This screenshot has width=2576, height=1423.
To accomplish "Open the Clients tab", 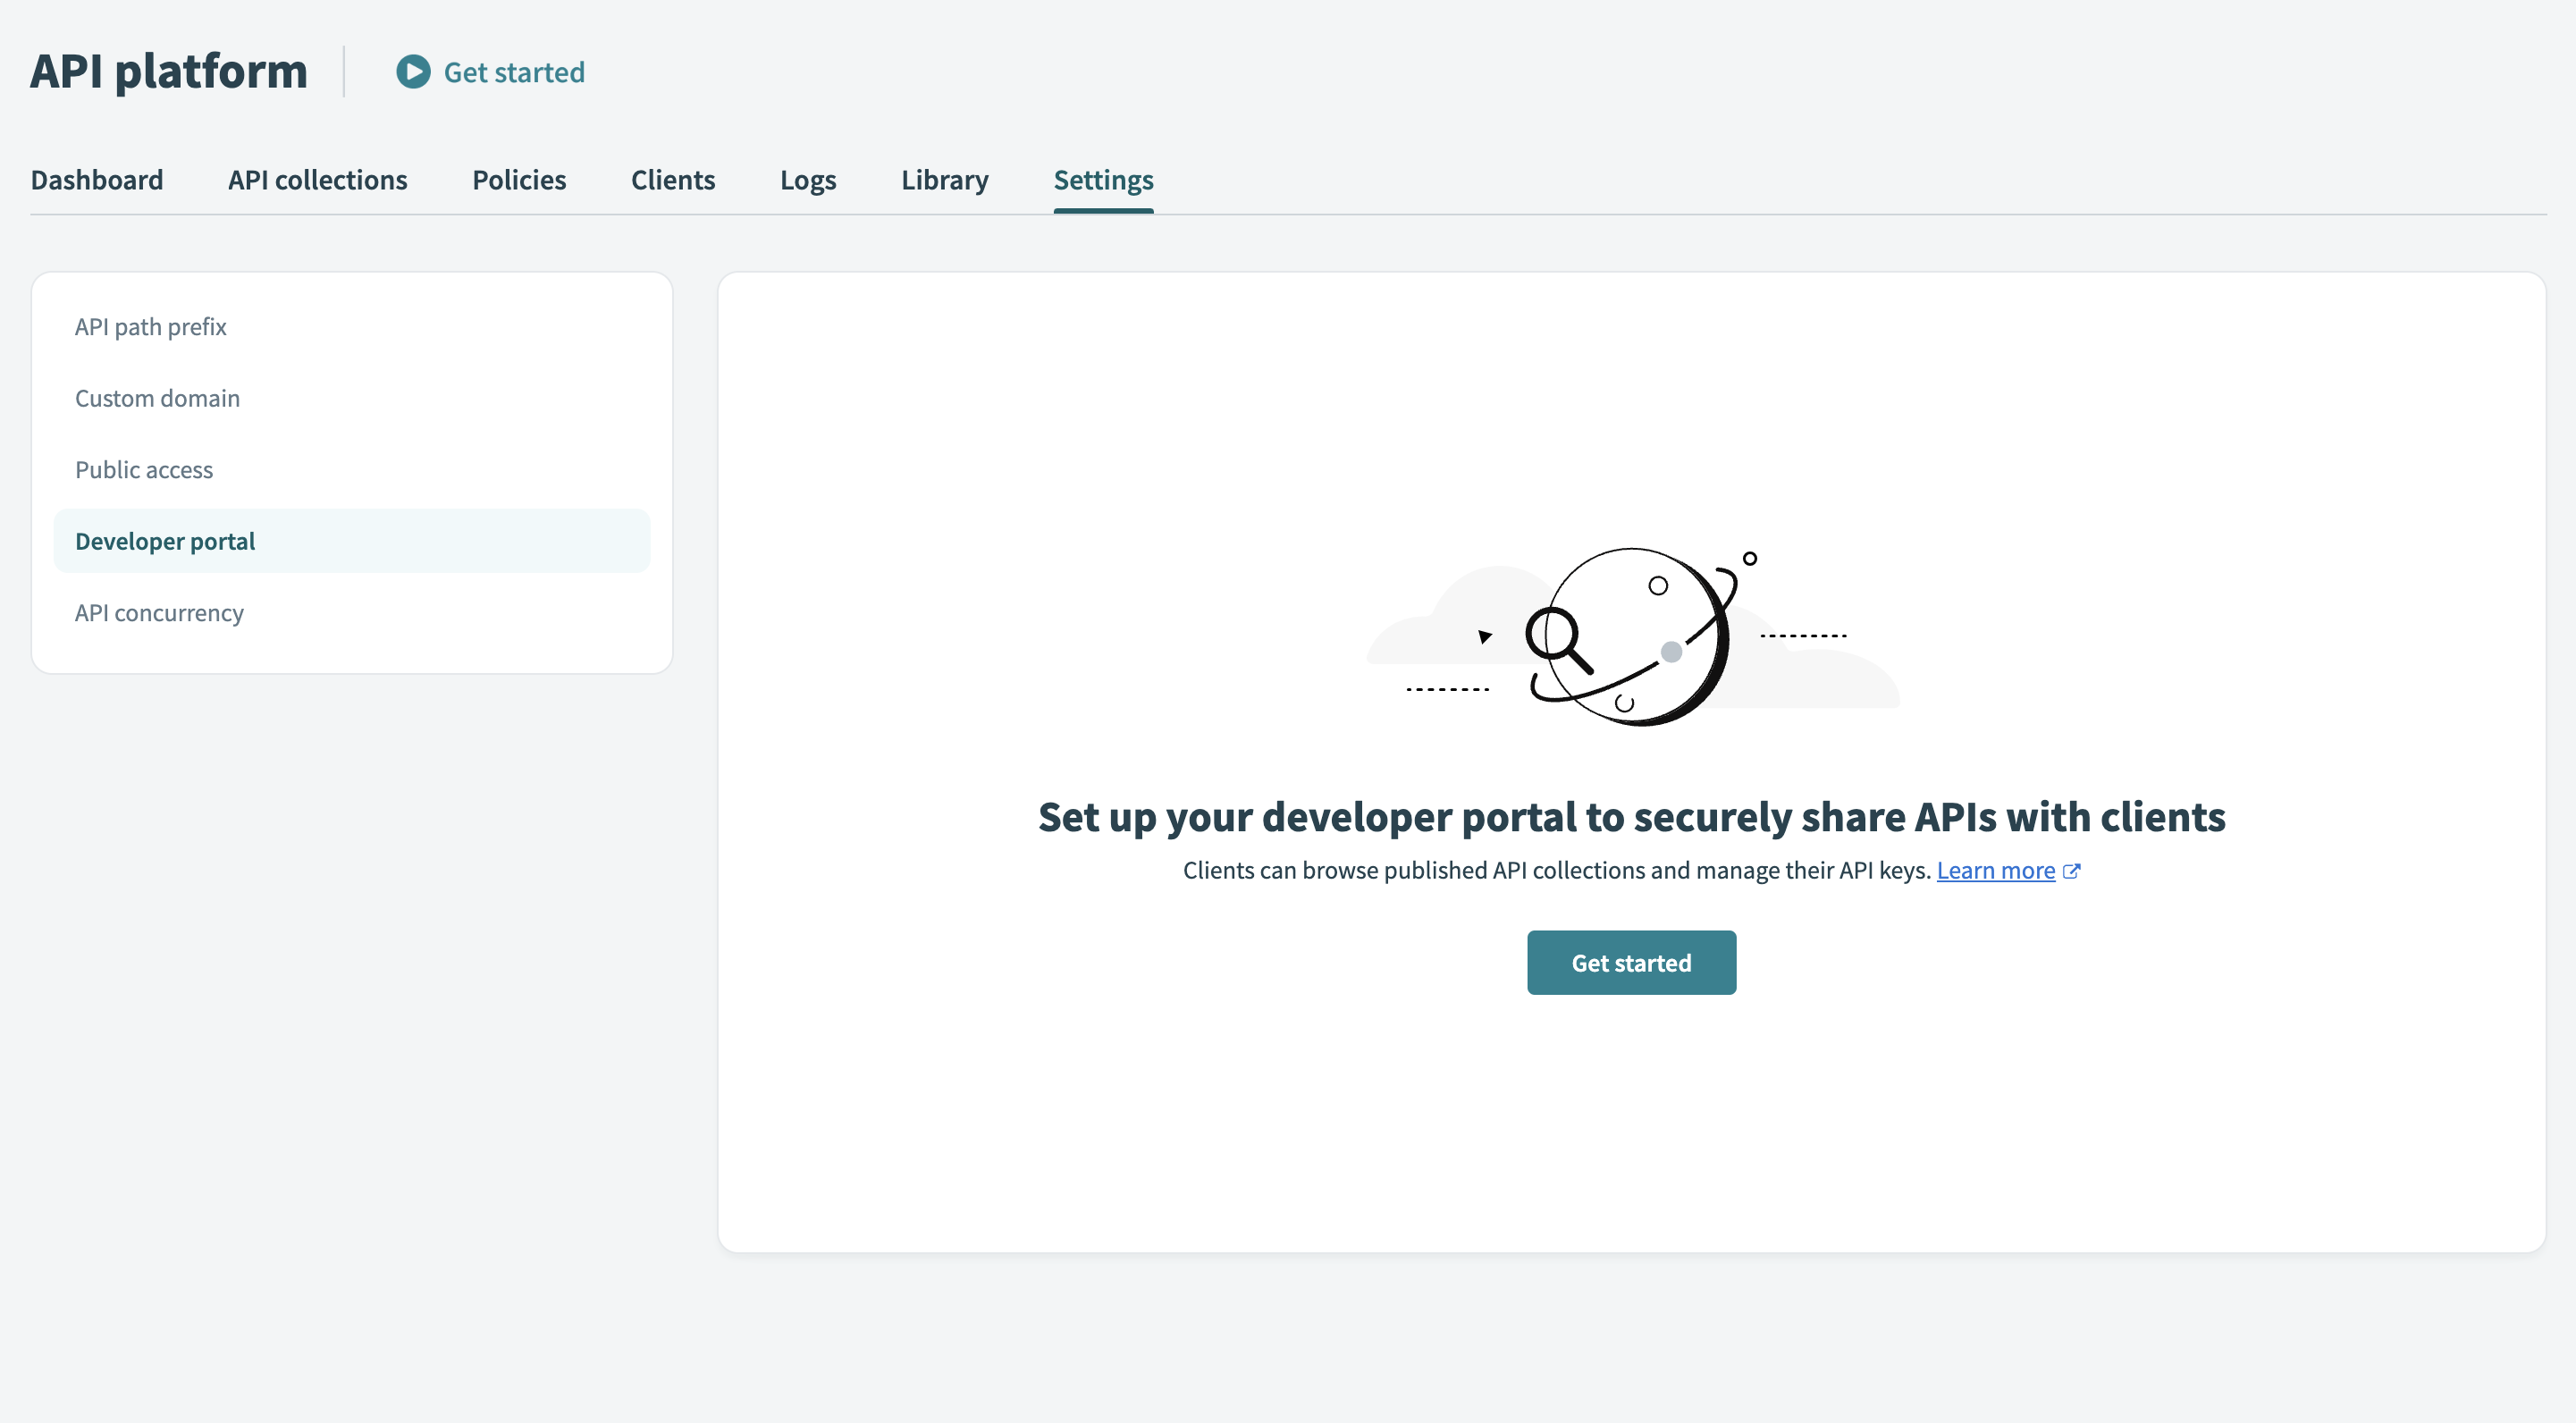I will [x=672, y=180].
